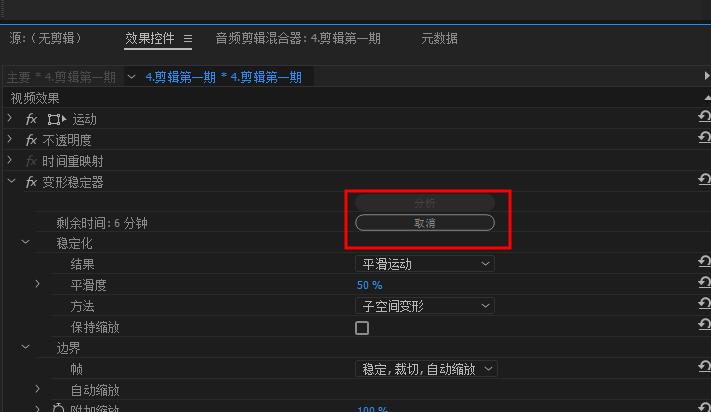Select the 保持缩放 parameter label
The height and width of the screenshot is (412, 711).
[x=95, y=327]
